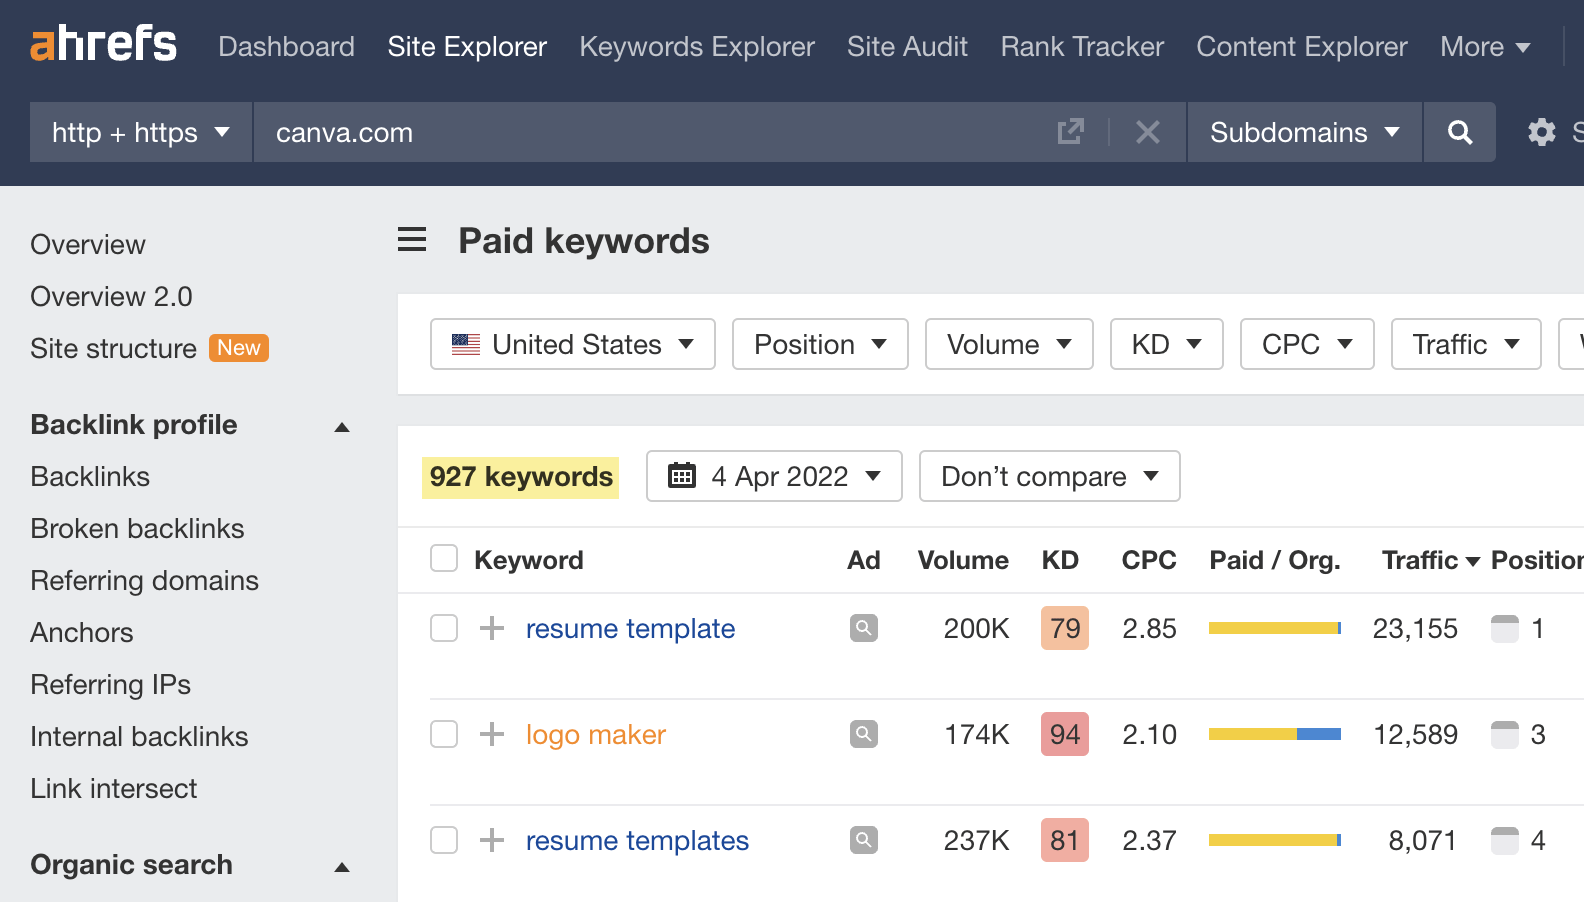The height and width of the screenshot is (902, 1584).
Task: Show ad preview for logo maker
Action: pos(864,734)
